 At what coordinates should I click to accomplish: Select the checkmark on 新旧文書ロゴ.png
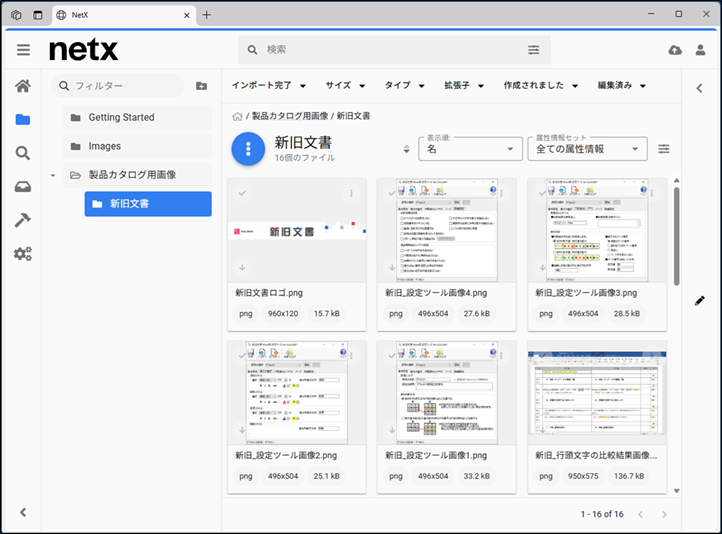242,192
